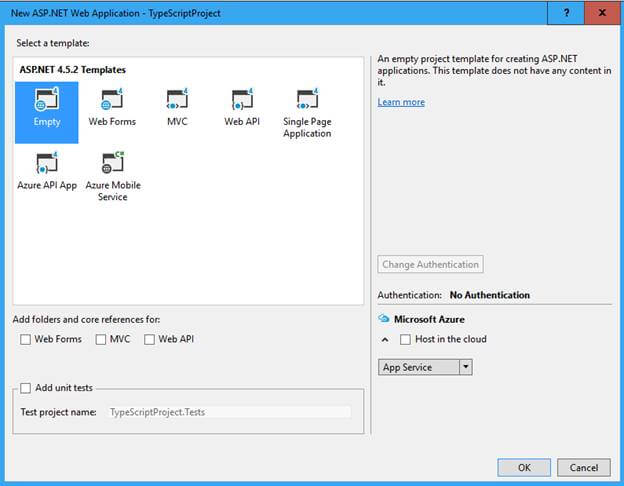Select the Azure API App template
This screenshot has width=624, height=486.
click(x=47, y=170)
